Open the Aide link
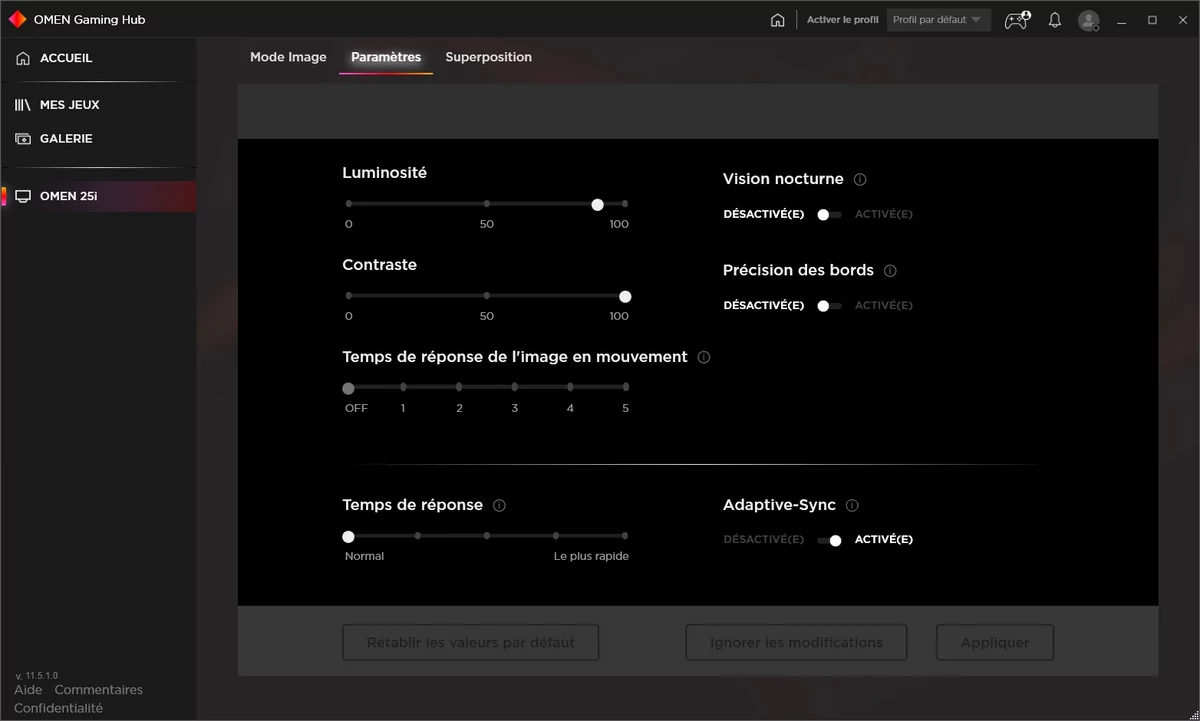Screen dimensions: 1200x721 [28, 690]
